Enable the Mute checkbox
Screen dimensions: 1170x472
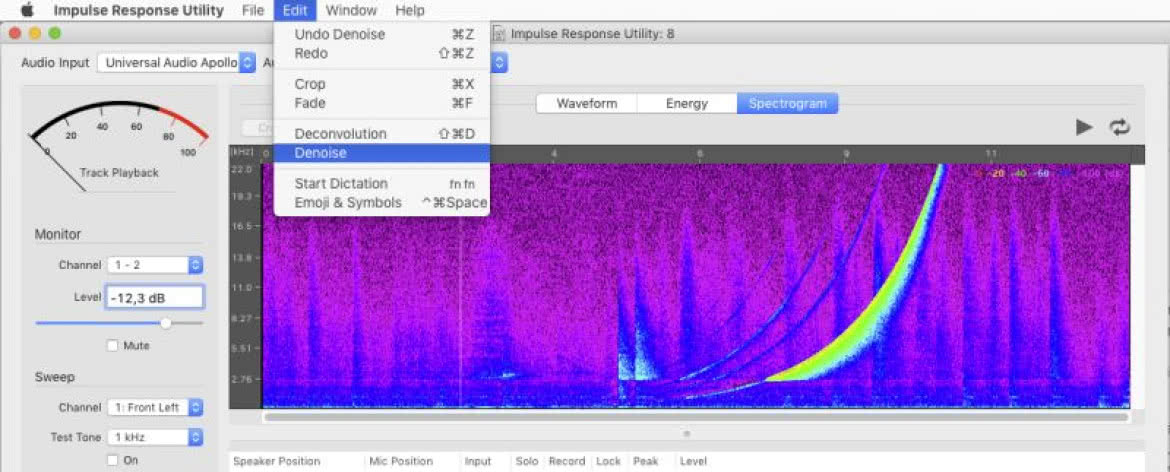point(112,346)
